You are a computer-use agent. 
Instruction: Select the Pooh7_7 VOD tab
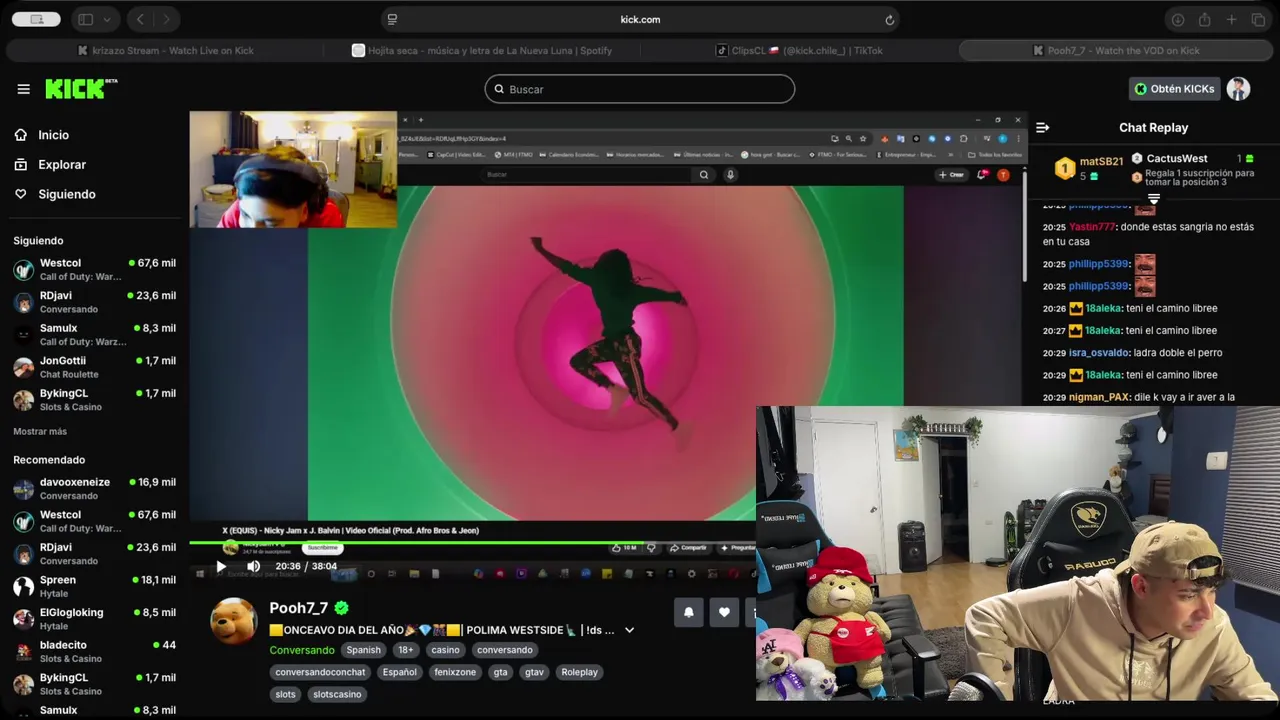point(1116,50)
